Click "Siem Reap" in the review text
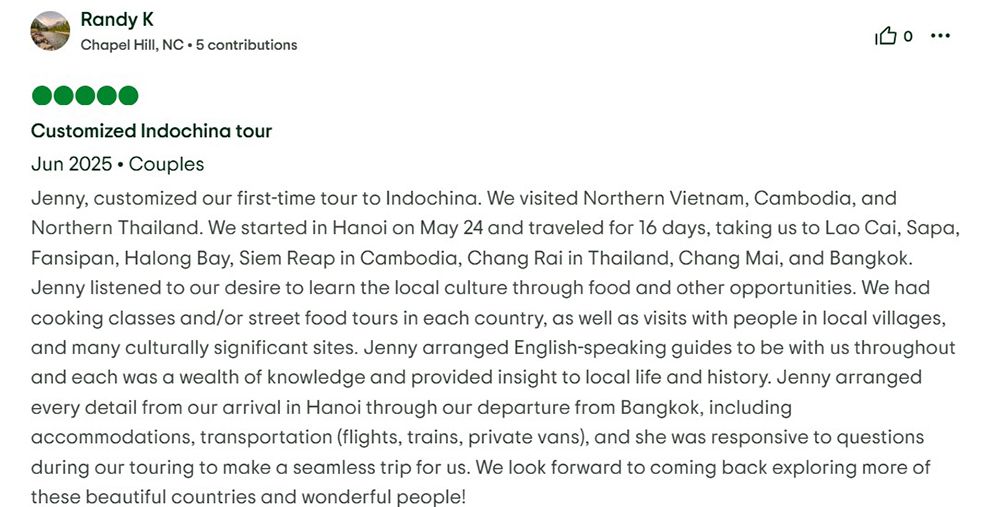 (x=283, y=258)
